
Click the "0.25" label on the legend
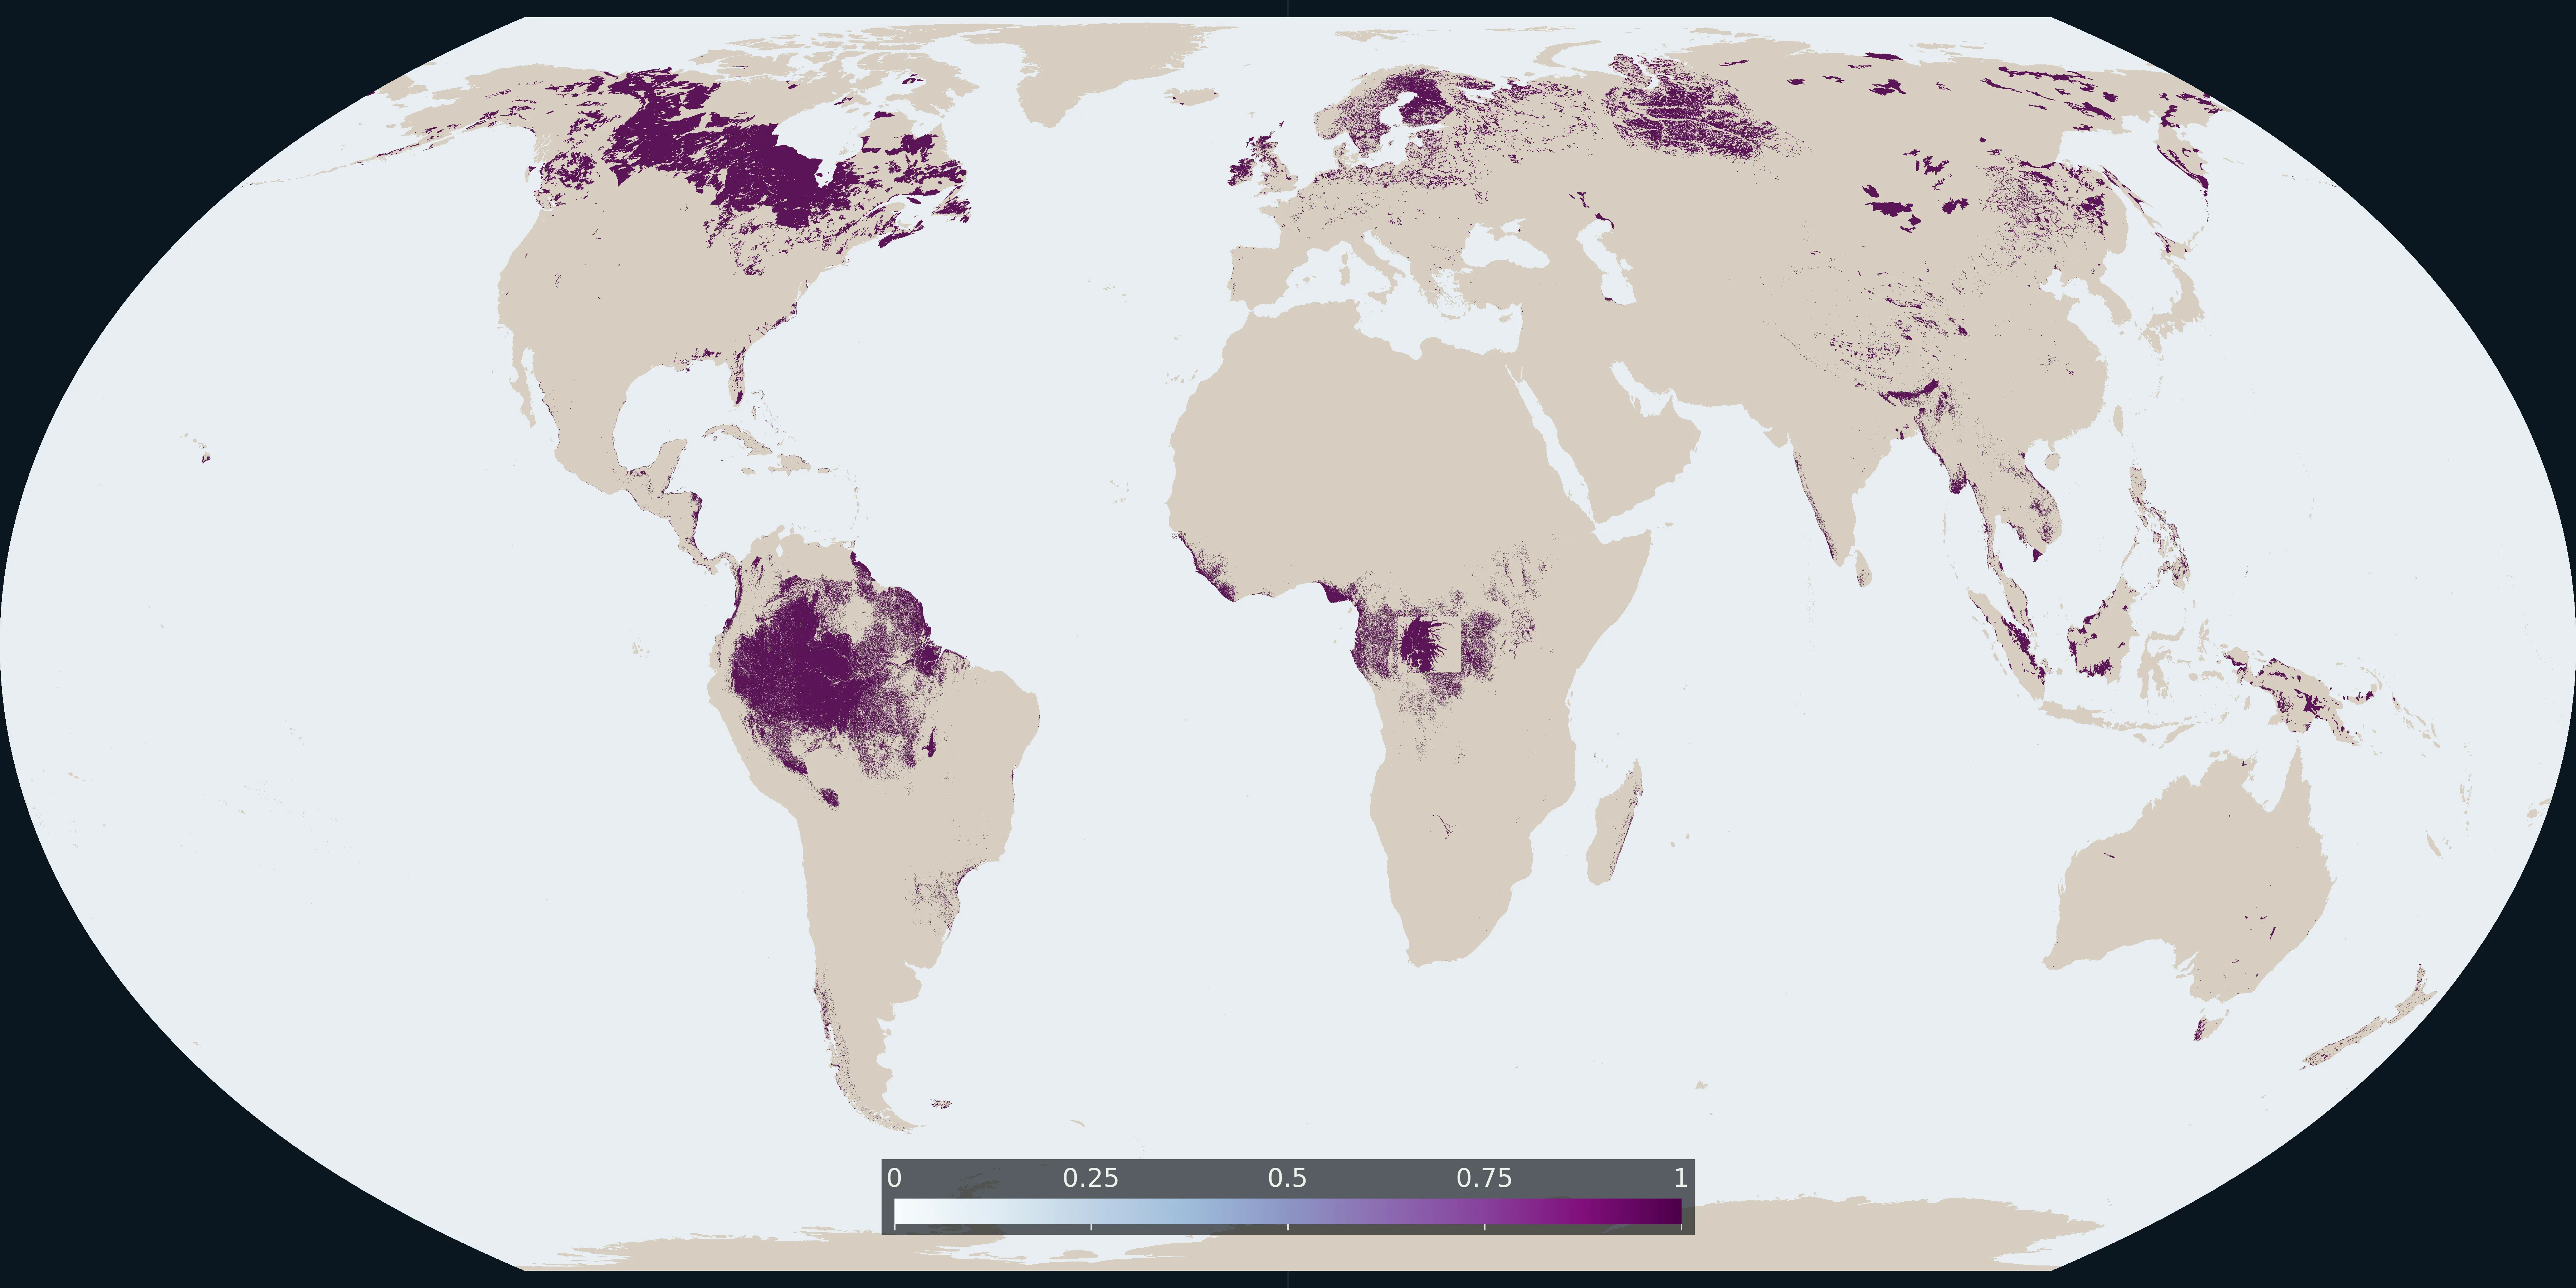pos(1090,1178)
